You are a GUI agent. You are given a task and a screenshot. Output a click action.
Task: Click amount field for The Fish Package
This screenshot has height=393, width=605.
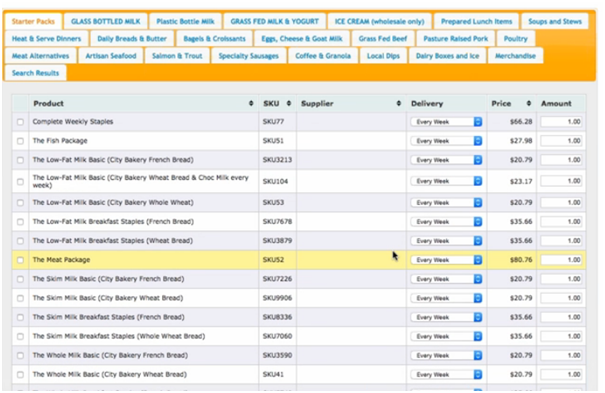point(561,141)
